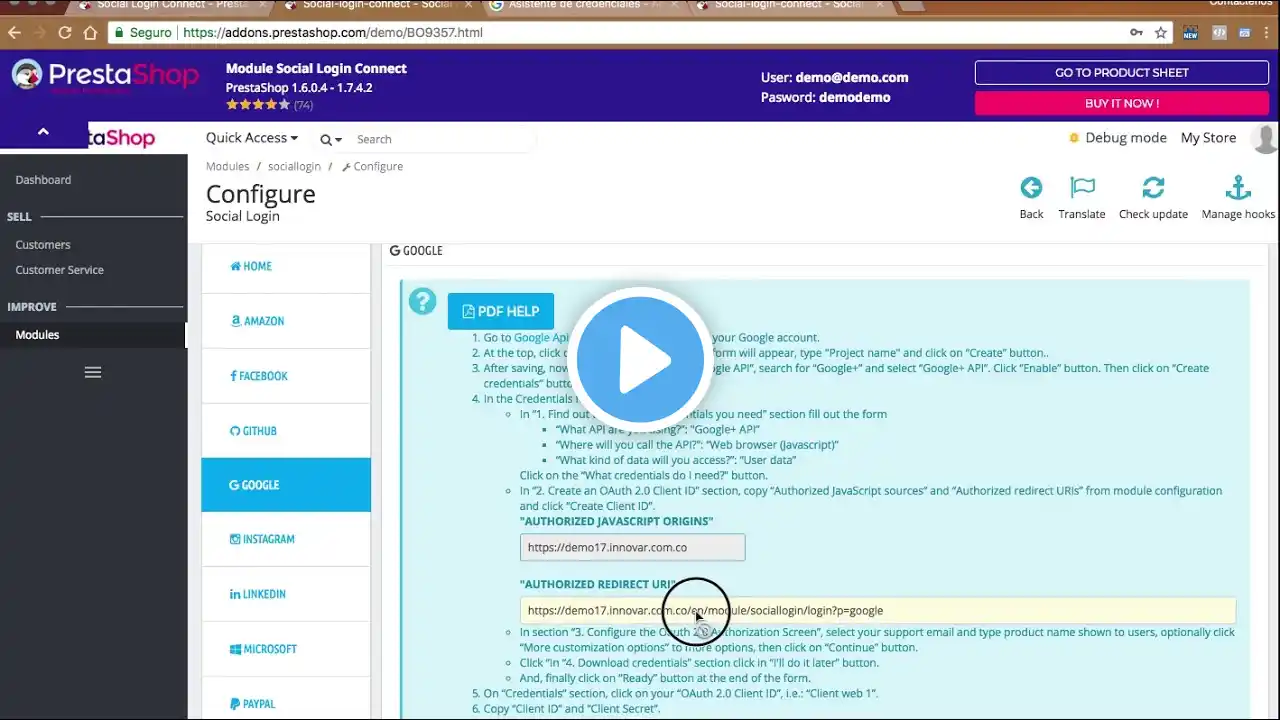Click the Seguro secure site indicator

click(142, 32)
